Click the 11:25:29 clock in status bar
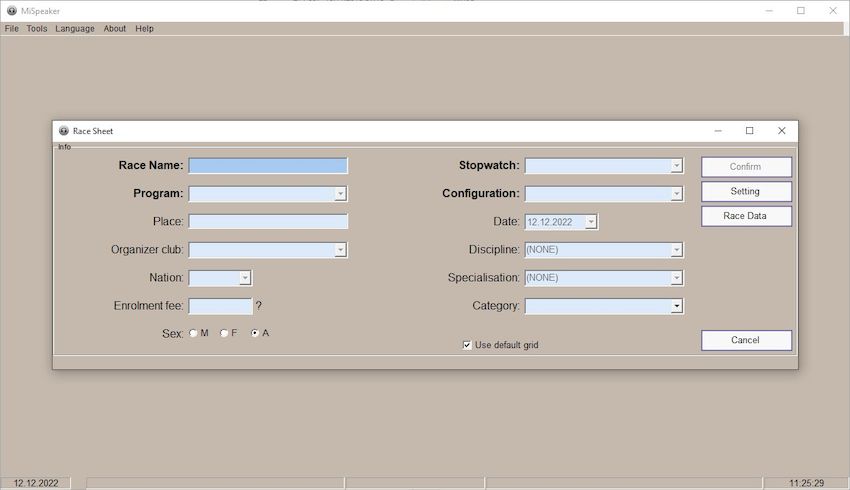The image size is (850, 490). pos(806,483)
